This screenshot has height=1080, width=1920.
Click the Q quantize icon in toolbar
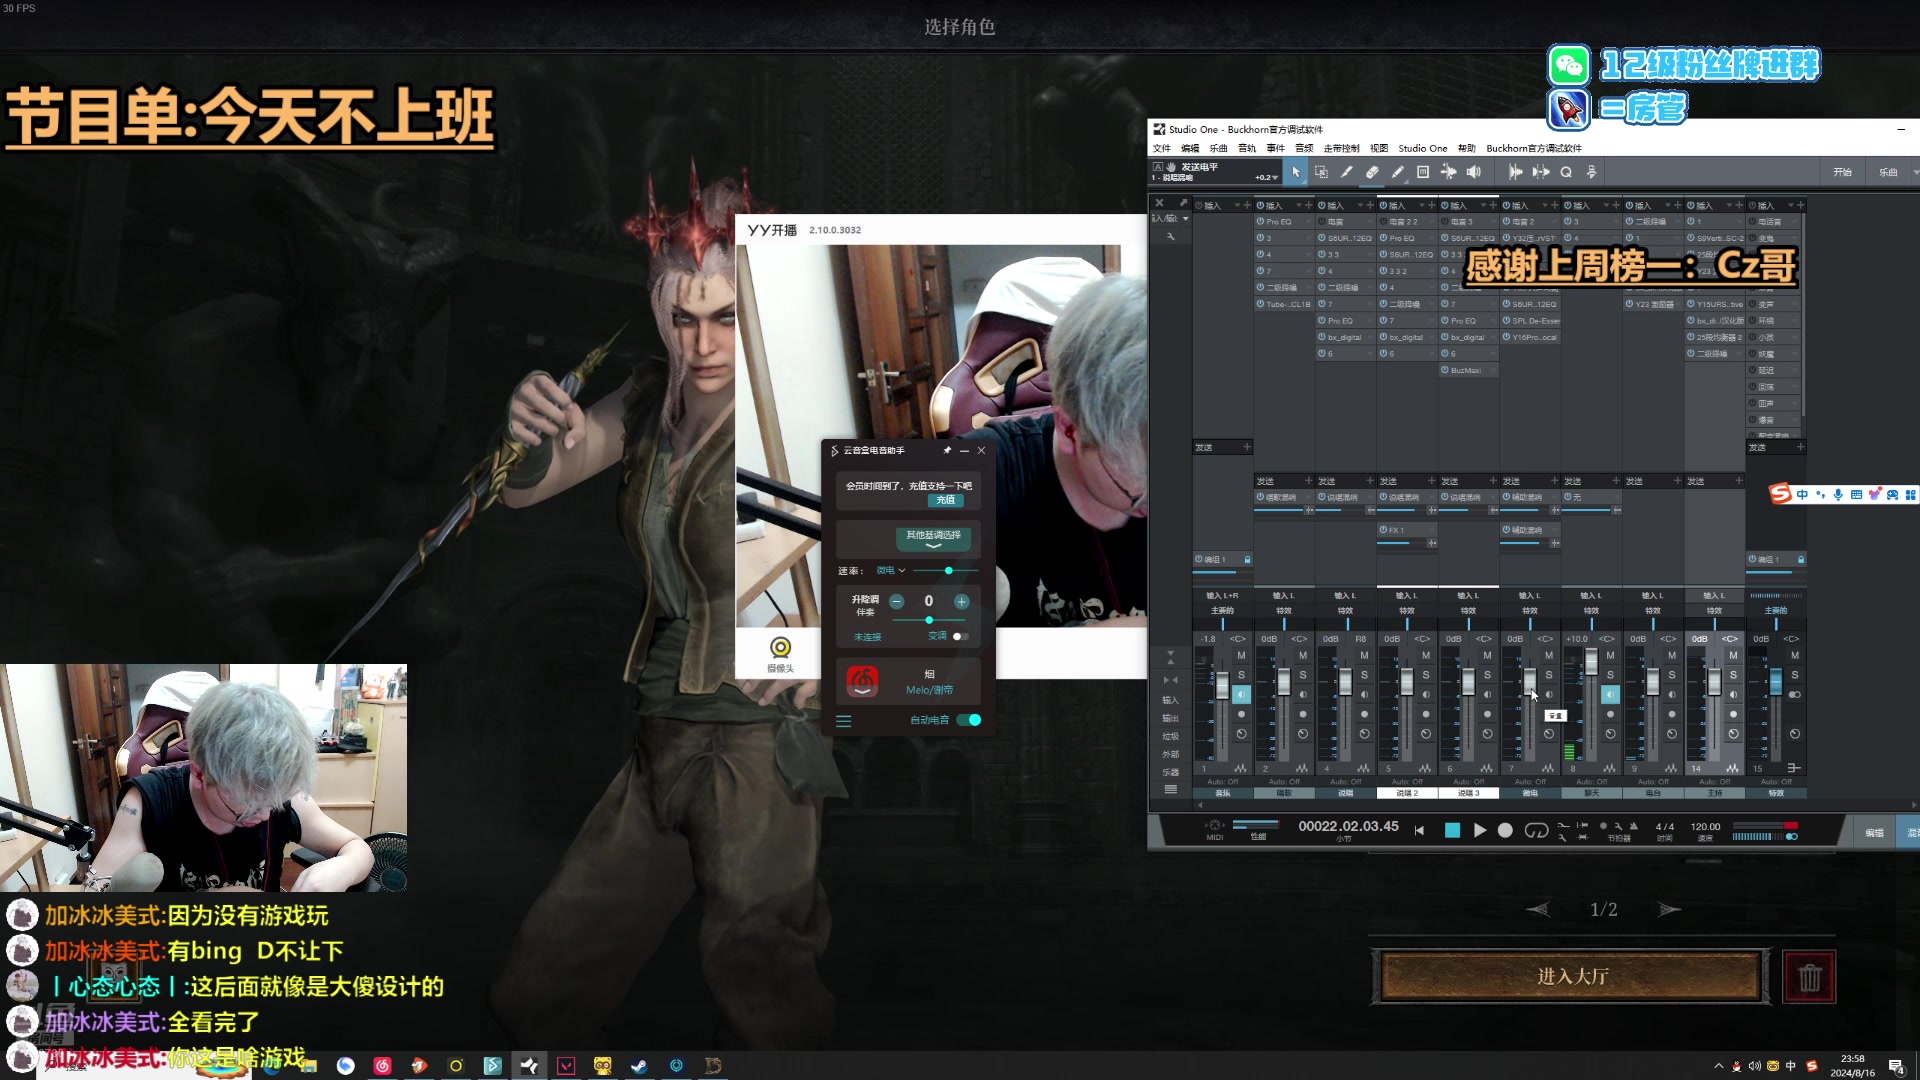click(1566, 172)
